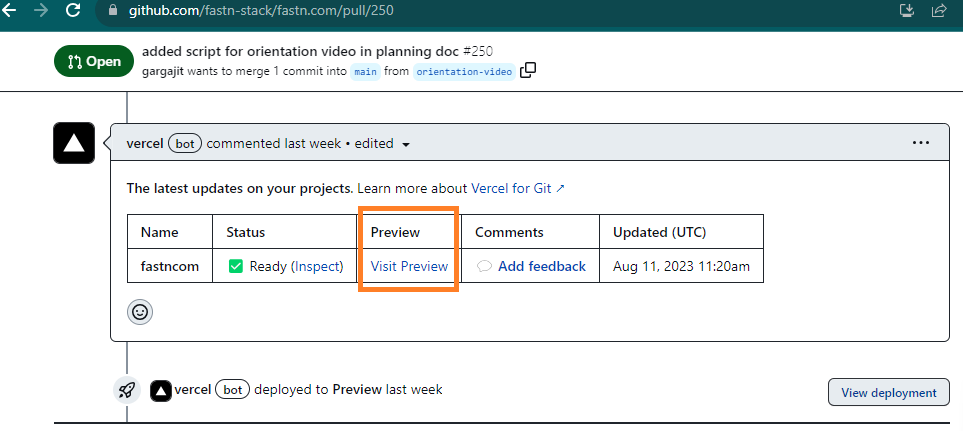Expand the edited history dropdown arrow
Screen dimensions: 963x431
[405, 144]
